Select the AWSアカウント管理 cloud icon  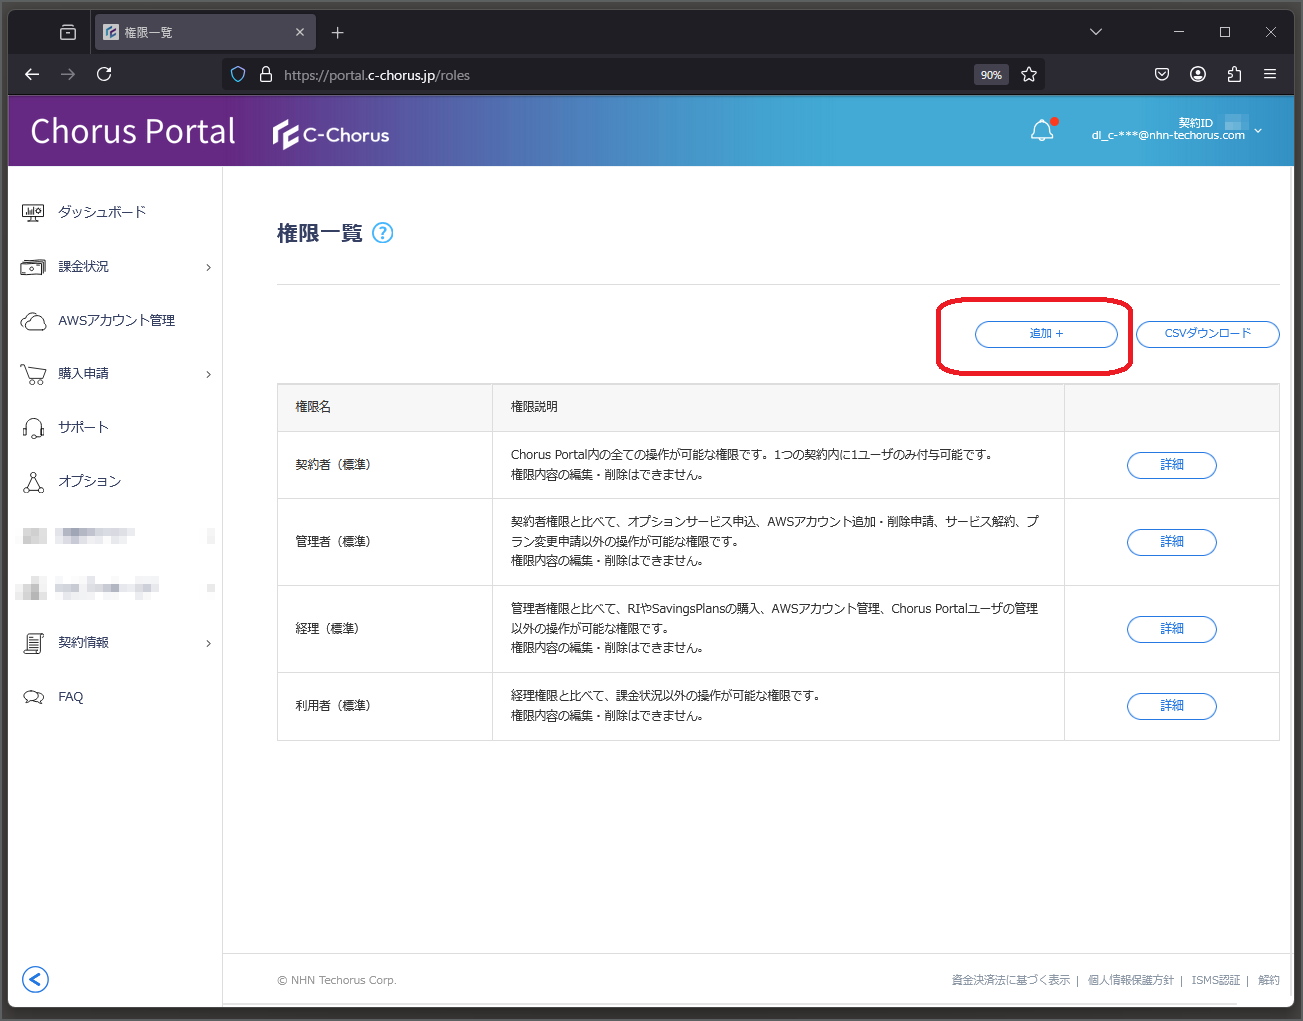(33, 321)
